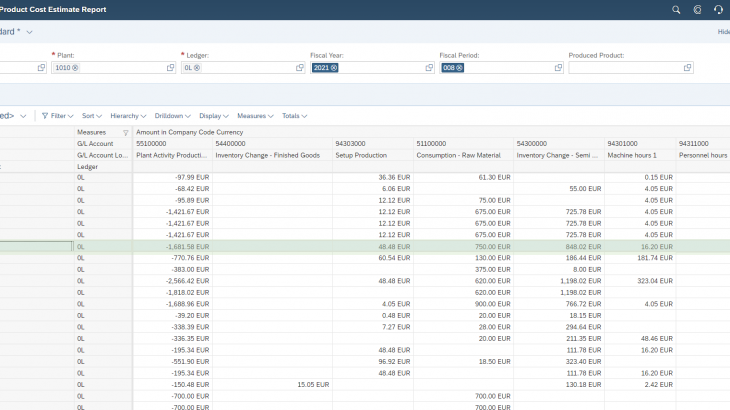Expand the Sort dropdown menu
Image resolution: width=730 pixels, height=410 pixels.
tap(92, 116)
